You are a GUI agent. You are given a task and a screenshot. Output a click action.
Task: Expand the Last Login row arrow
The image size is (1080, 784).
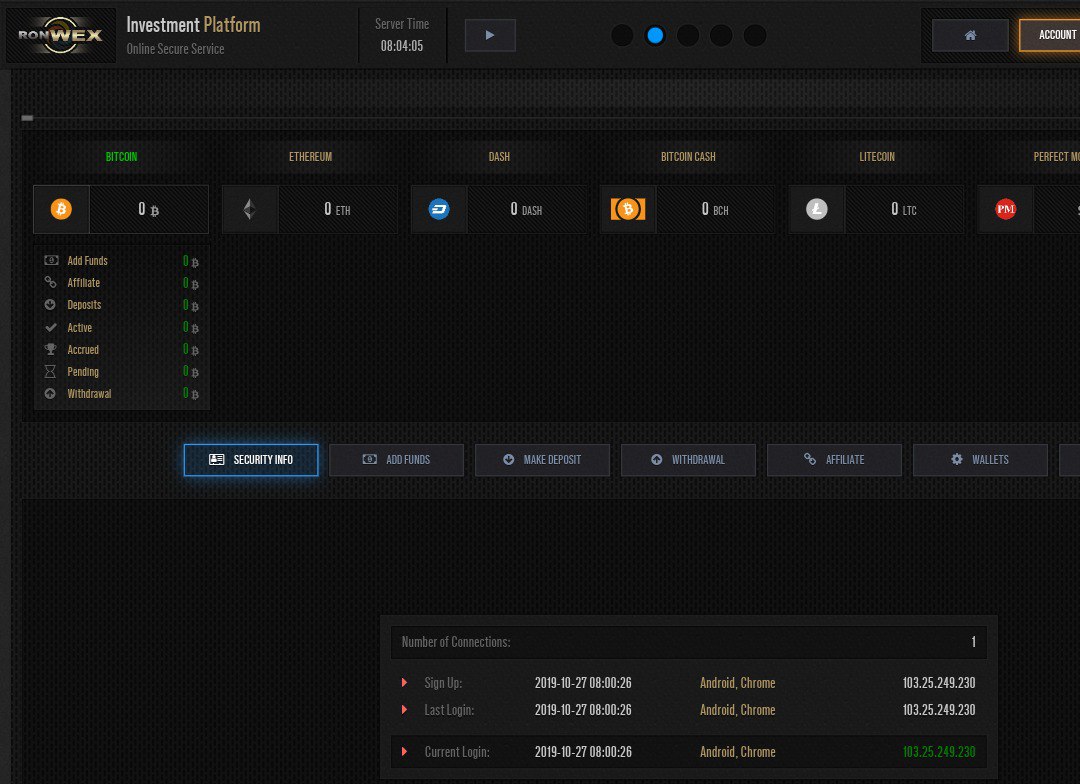tap(404, 710)
